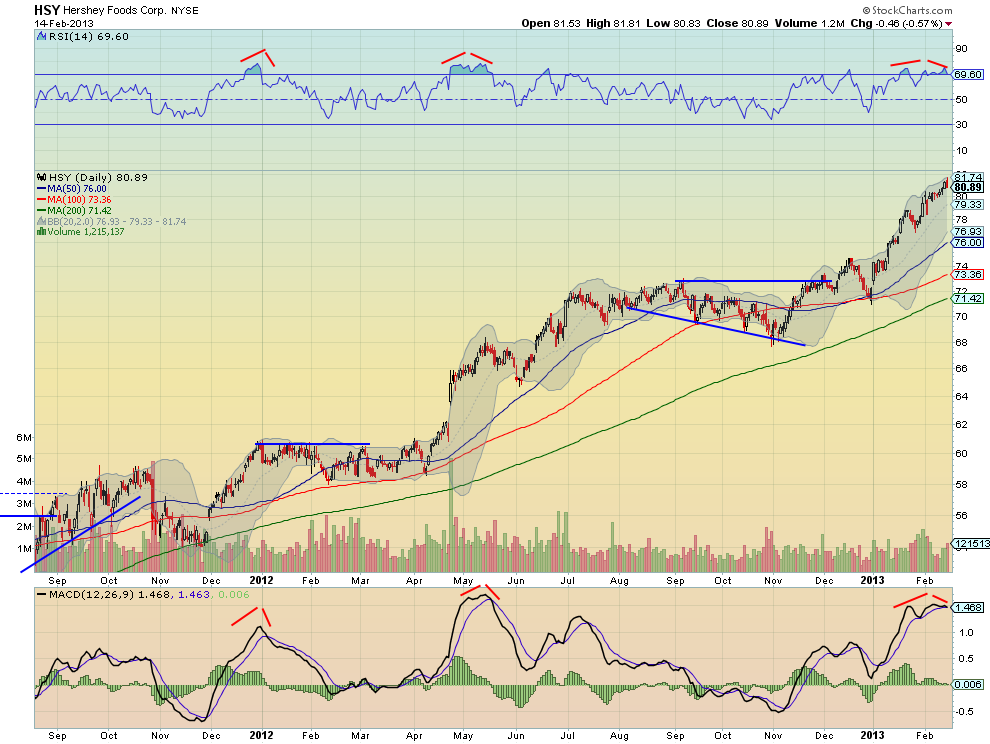Click the 'NYSE' exchange label
This screenshot has width=990, height=744.
coord(184,11)
